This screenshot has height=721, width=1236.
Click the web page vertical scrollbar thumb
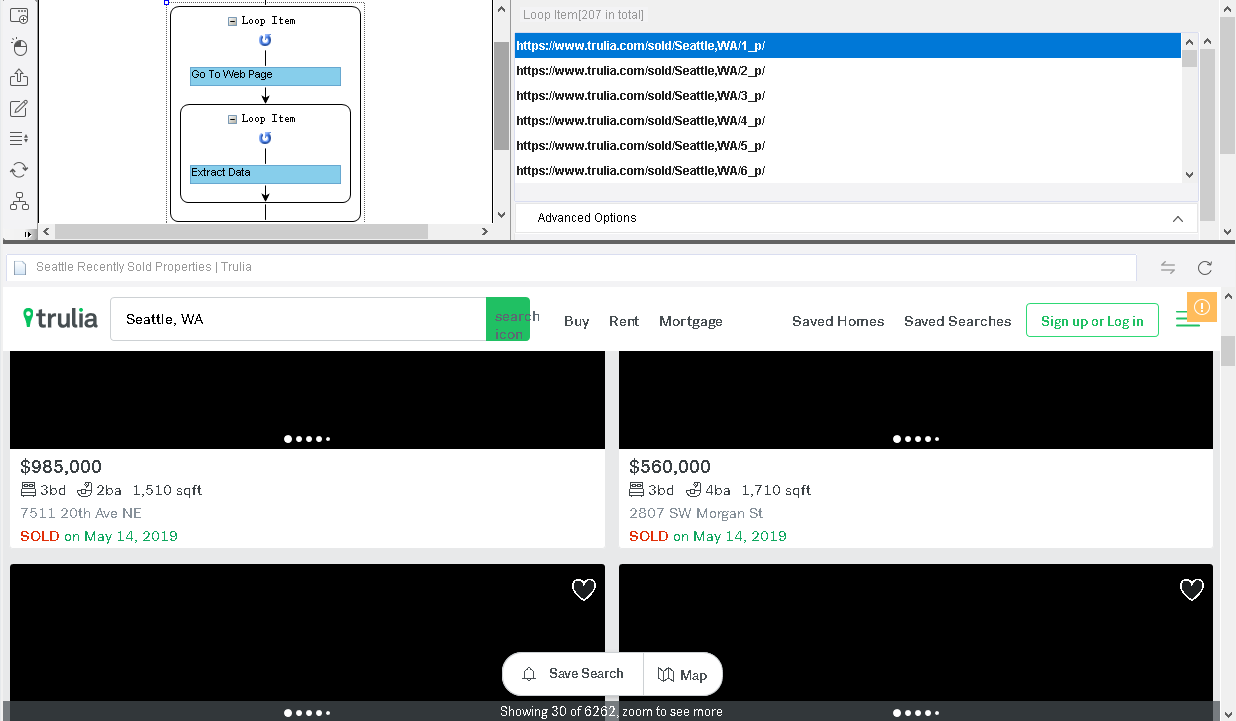click(x=1228, y=352)
